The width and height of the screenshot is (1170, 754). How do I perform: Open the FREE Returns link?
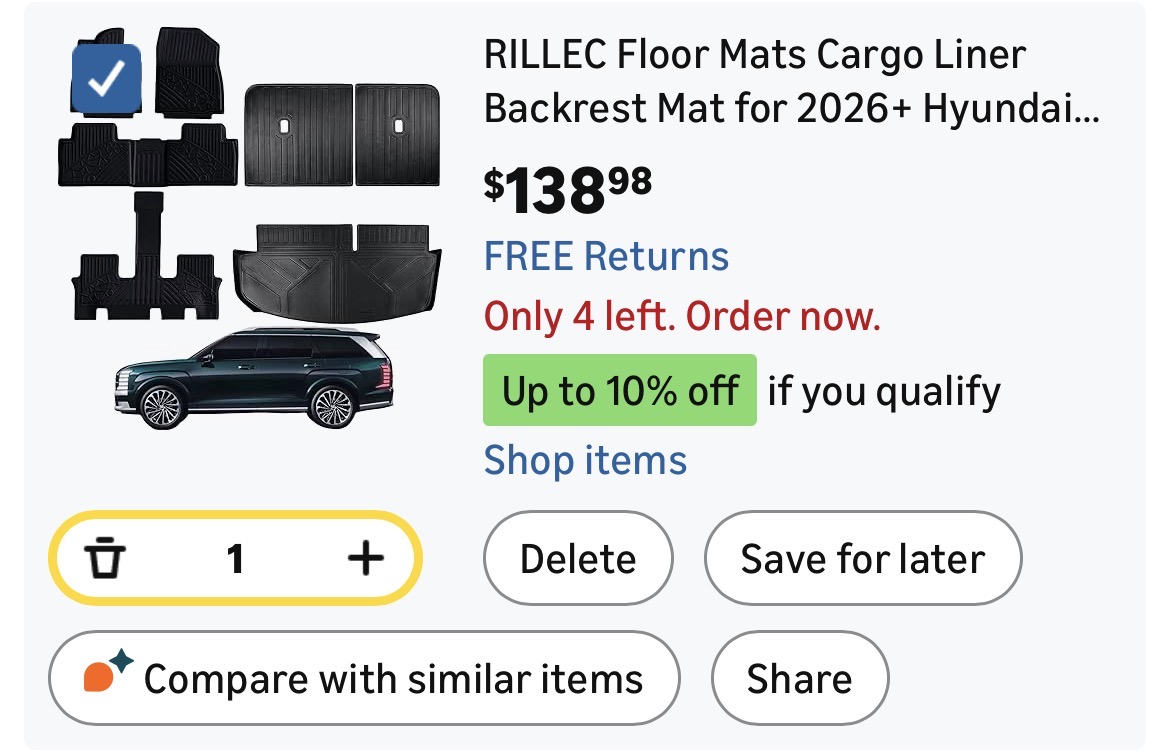[x=606, y=257]
